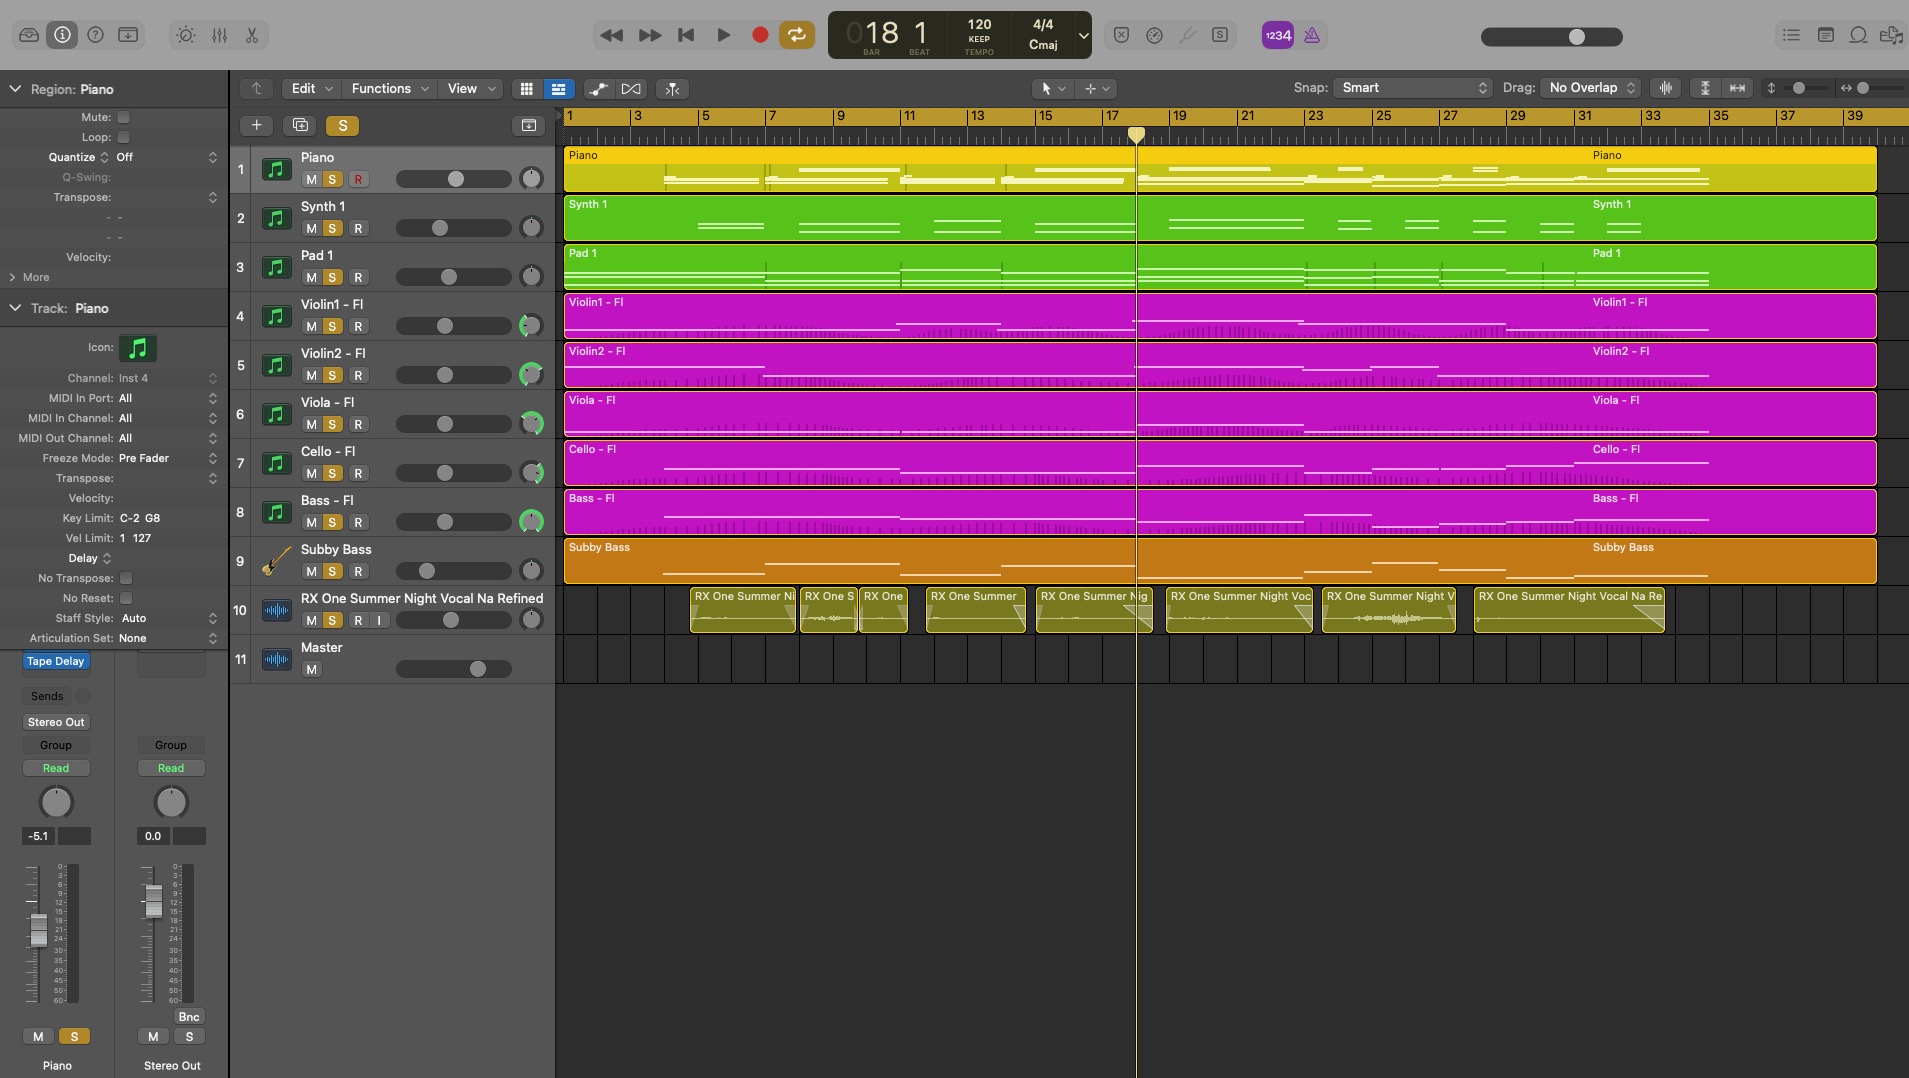Rewind the playhead
1909x1078 pixels.
click(x=611, y=35)
